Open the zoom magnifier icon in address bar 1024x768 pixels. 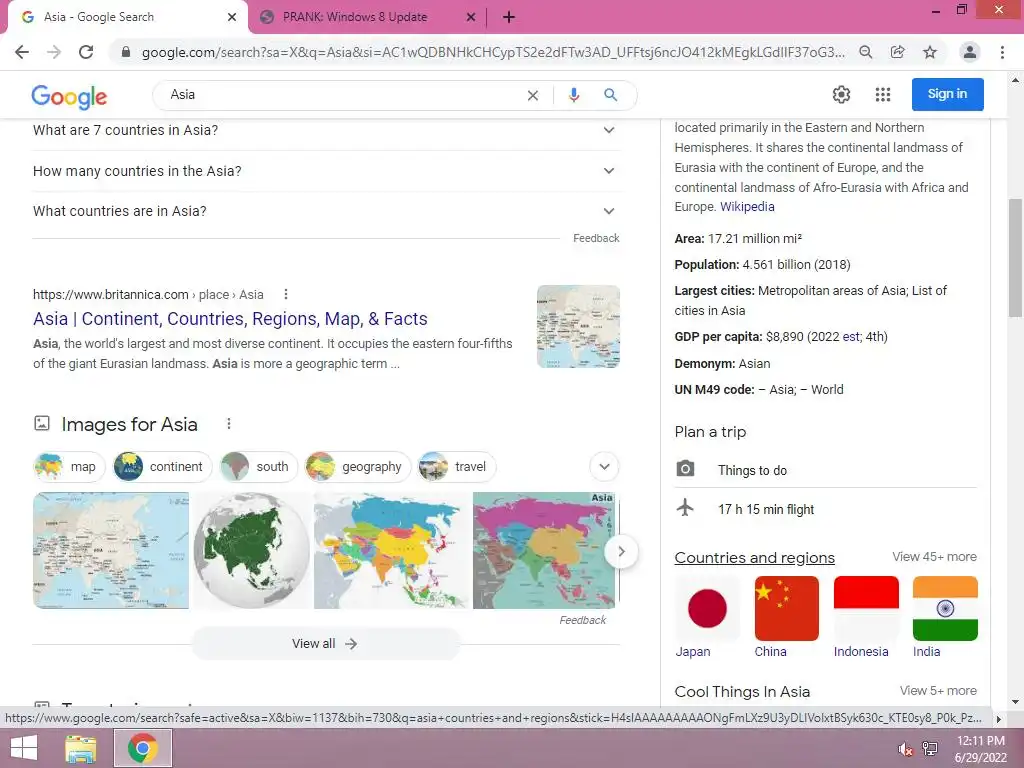click(865, 52)
